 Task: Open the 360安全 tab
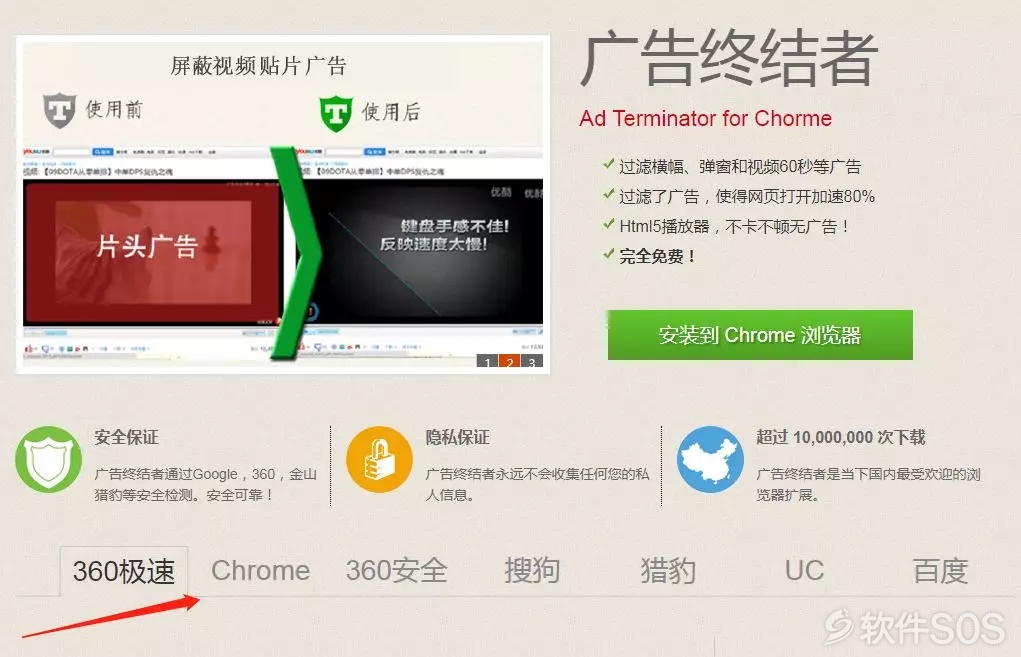[x=397, y=570]
